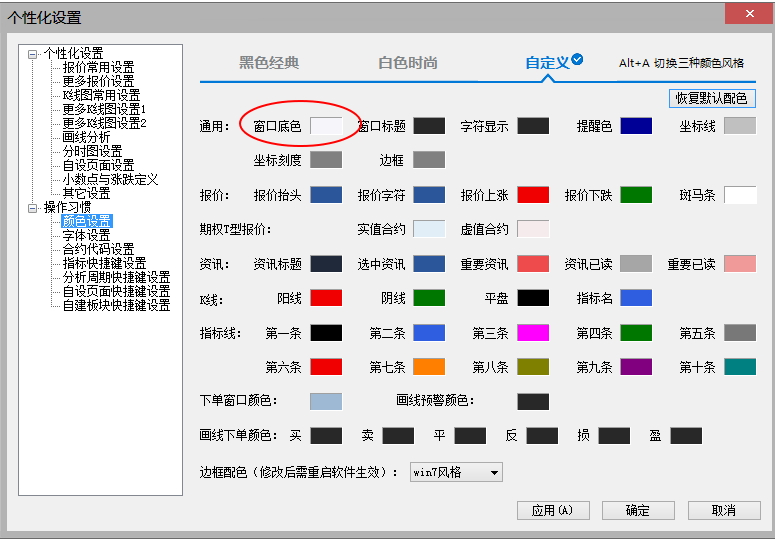Close the 个性化设置 dialog window

pos(750,15)
